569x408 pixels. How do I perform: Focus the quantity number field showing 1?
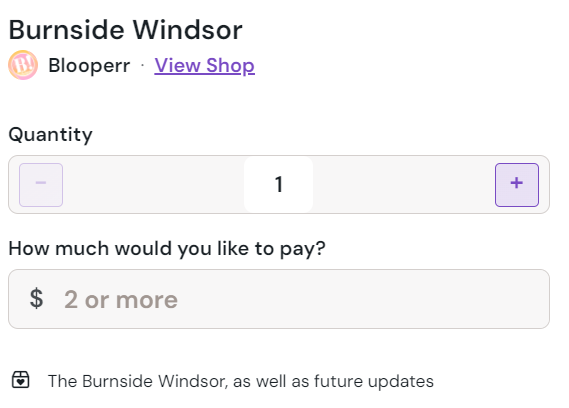pyautogui.click(x=278, y=184)
